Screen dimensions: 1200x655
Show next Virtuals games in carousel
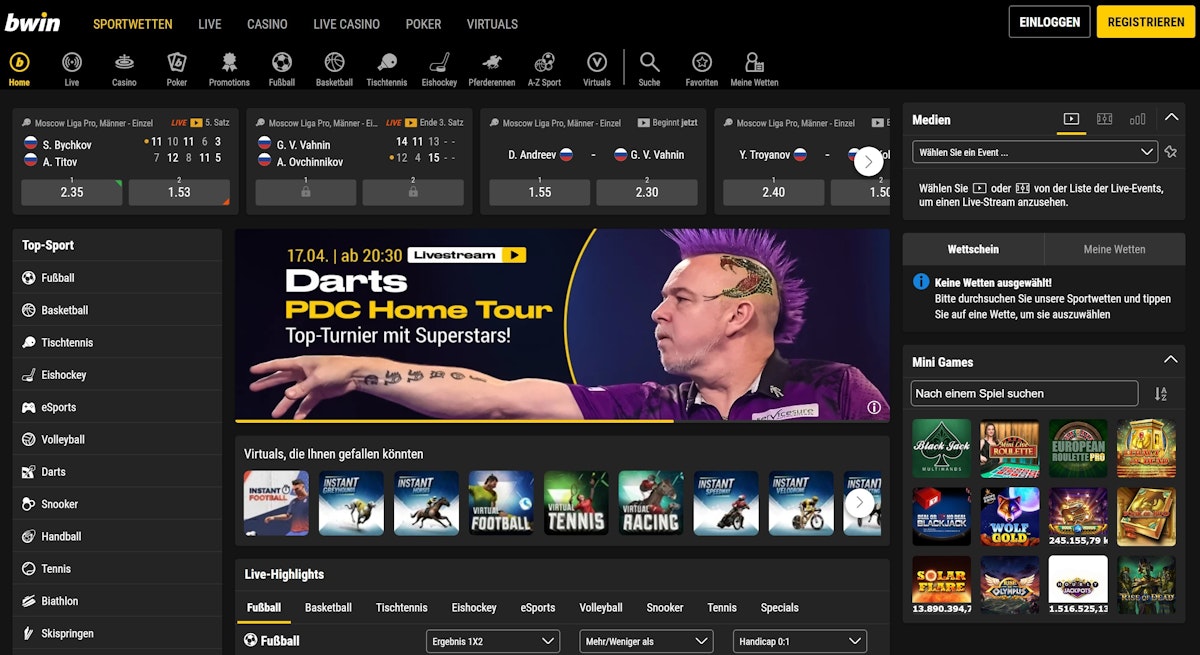pyautogui.click(x=860, y=503)
